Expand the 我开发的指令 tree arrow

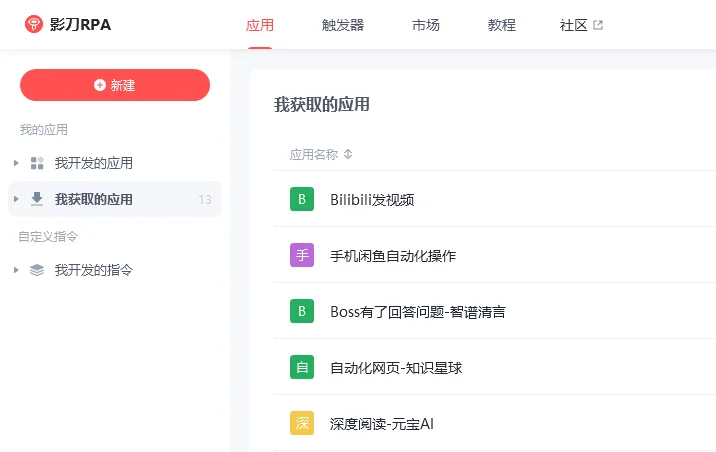click(16, 270)
